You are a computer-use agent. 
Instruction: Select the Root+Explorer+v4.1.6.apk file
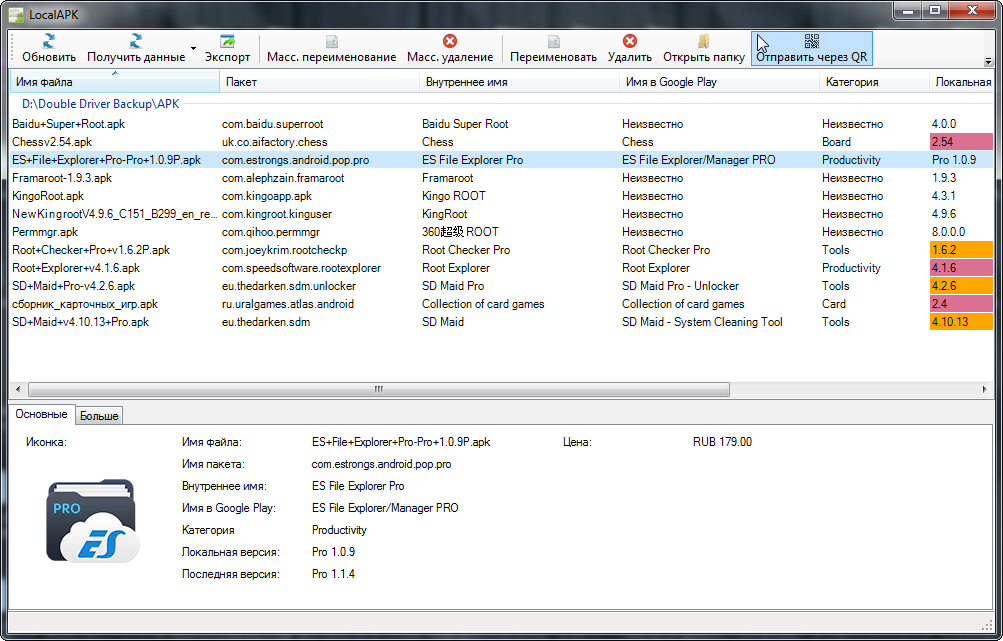76,267
